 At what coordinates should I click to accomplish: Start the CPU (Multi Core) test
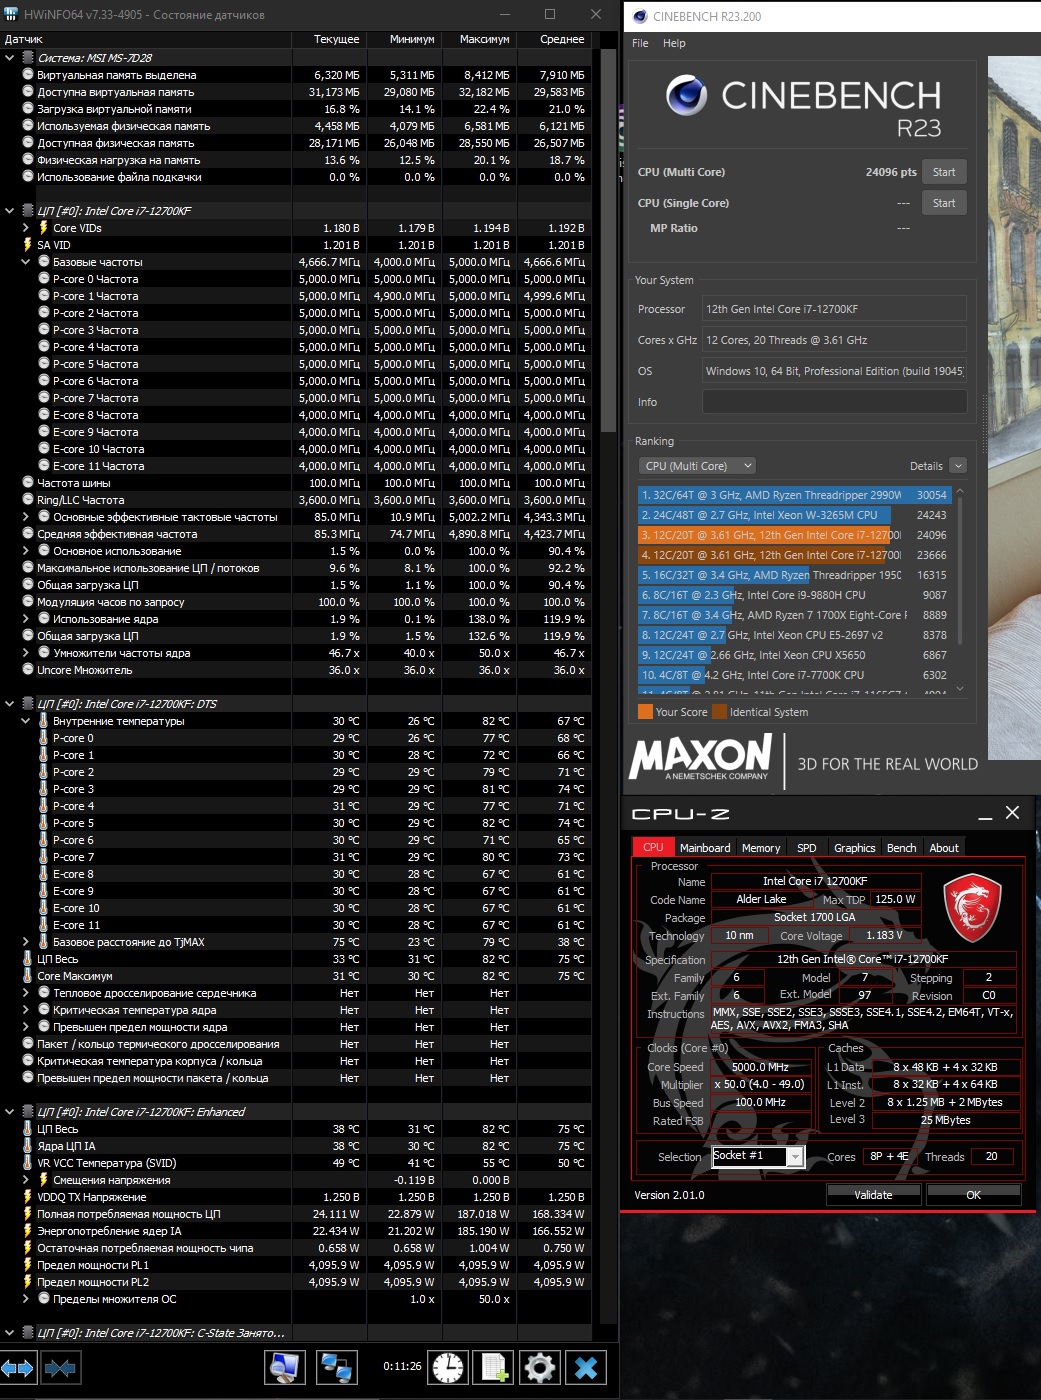[x=944, y=172]
